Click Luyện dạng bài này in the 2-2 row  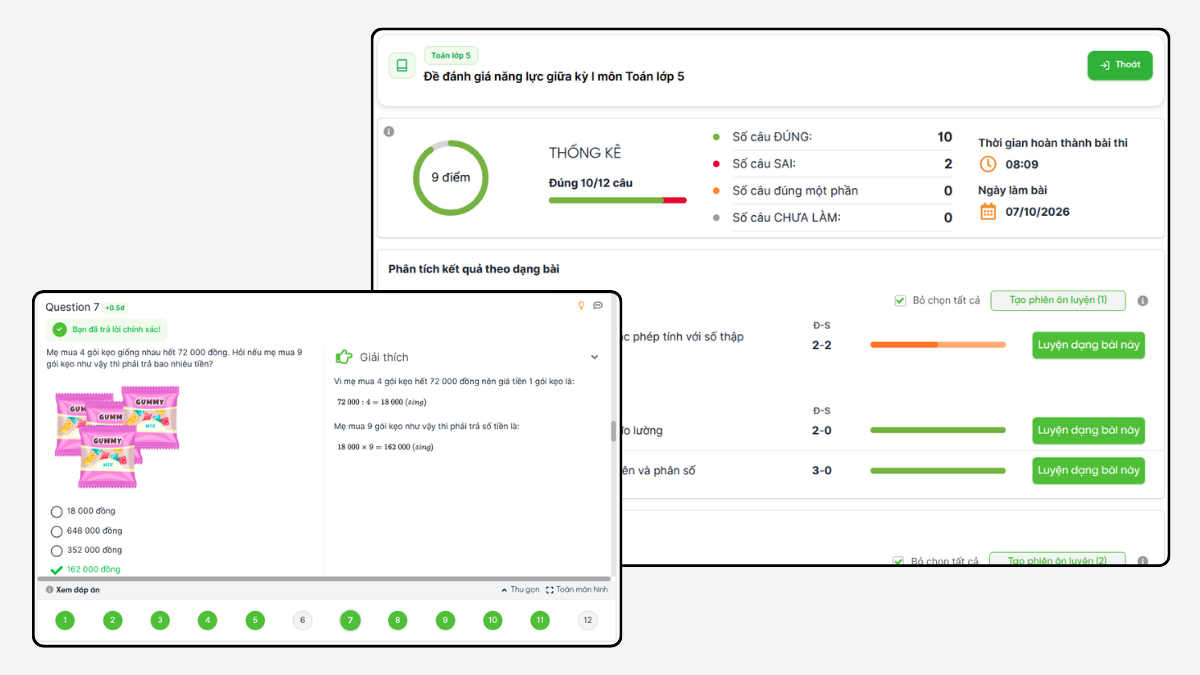pyautogui.click(x=1089, y=345)
